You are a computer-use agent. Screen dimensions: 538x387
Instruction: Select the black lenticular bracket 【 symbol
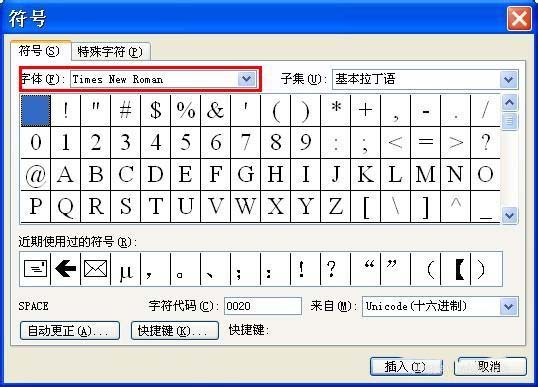(456, 269)
